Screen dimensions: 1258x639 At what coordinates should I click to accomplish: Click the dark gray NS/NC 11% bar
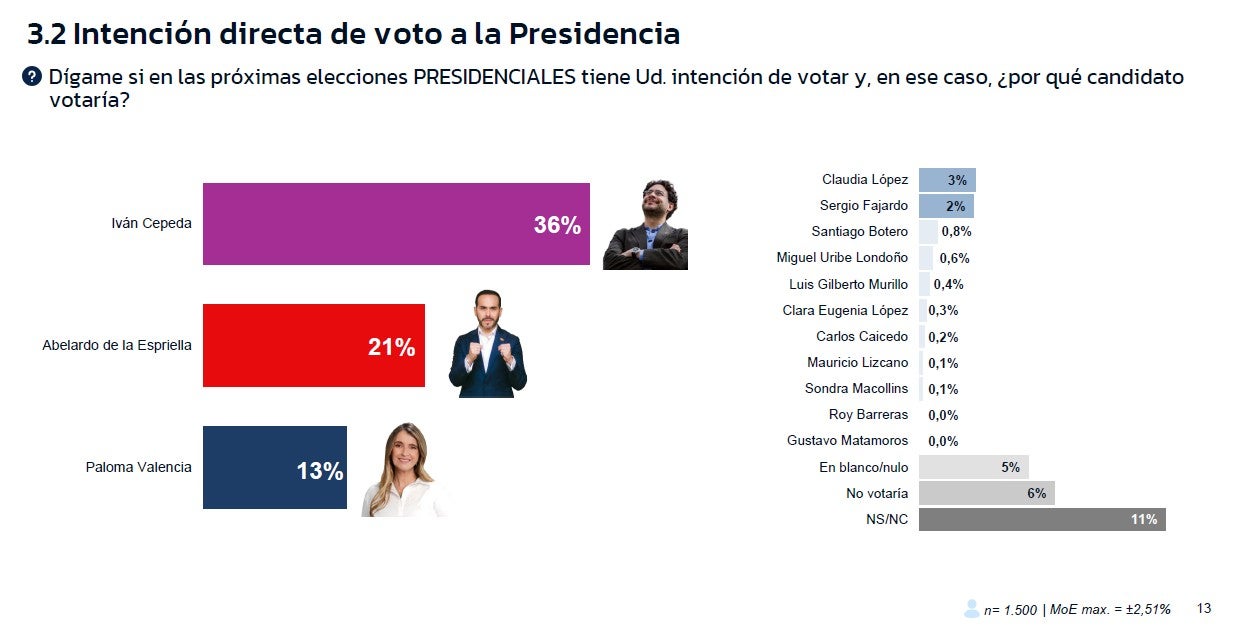pos(1041,519)
